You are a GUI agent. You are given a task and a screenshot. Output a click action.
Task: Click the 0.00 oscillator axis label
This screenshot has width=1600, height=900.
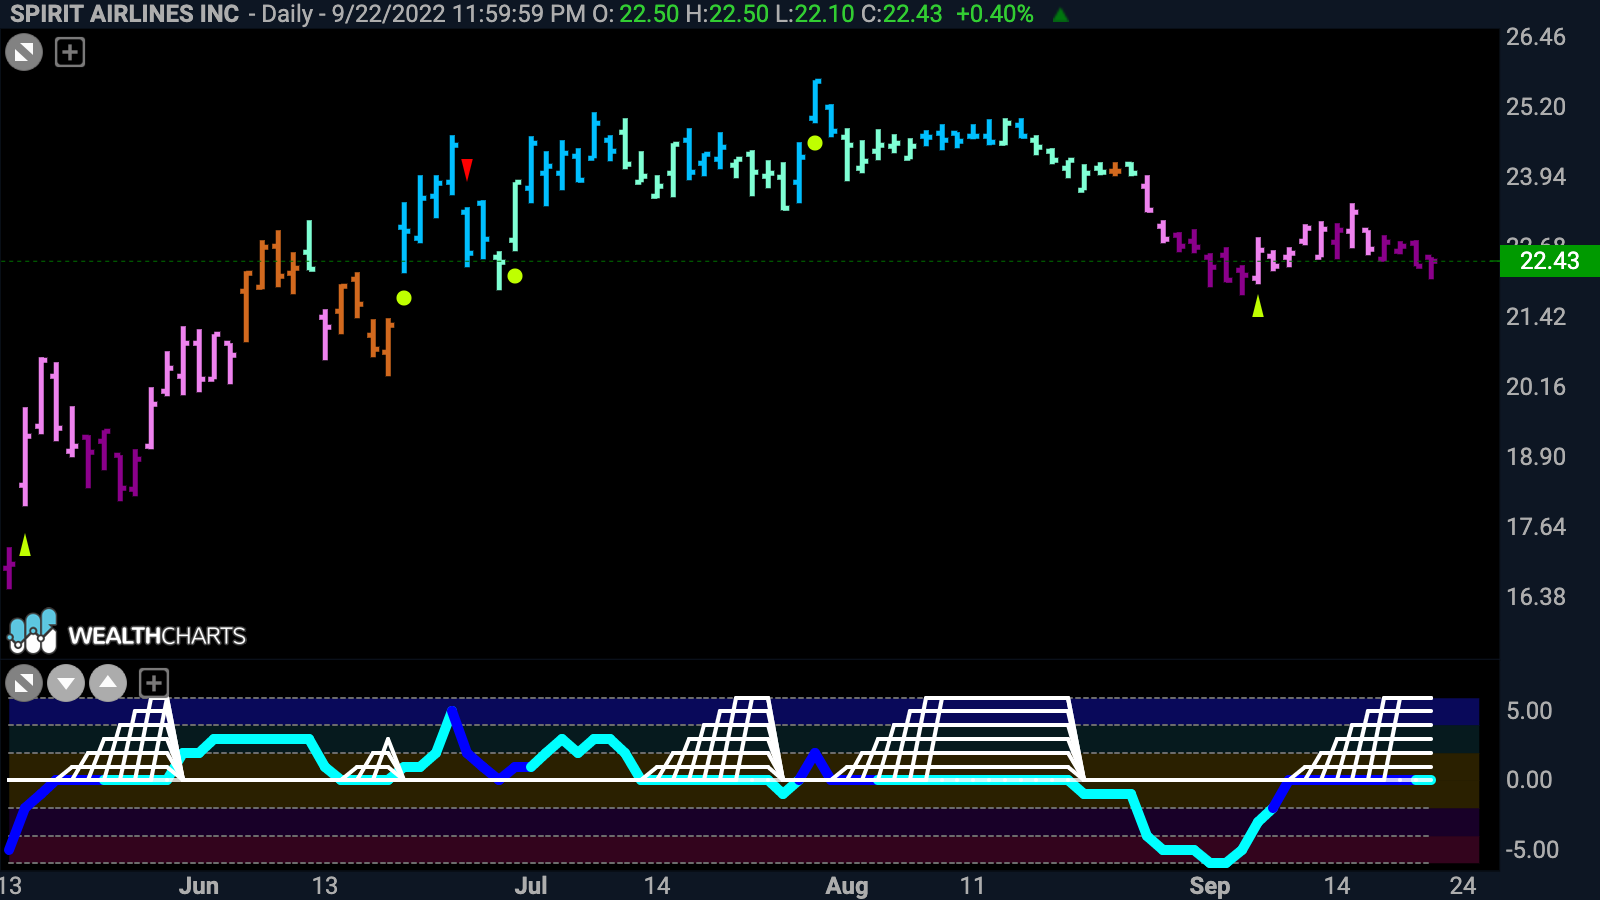(x=1530, y=780)
